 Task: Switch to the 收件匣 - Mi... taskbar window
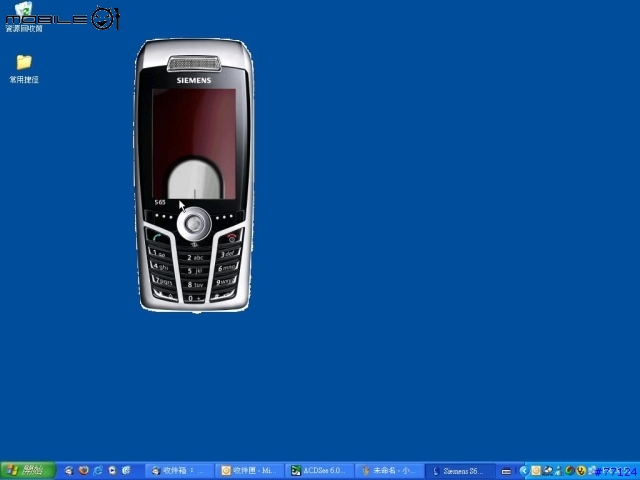coord(250,471)
